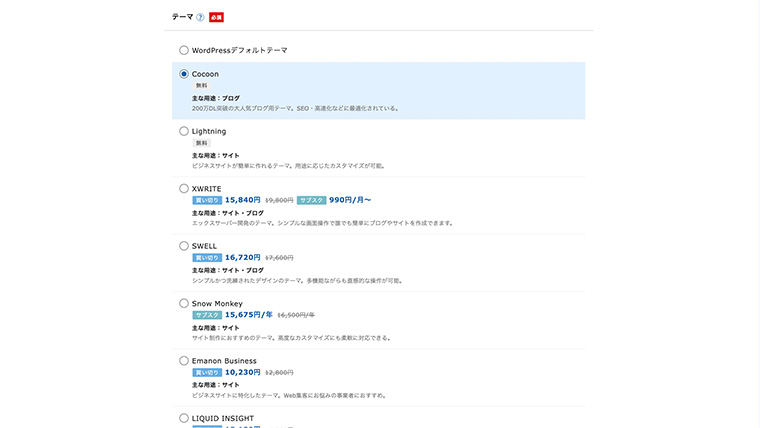
Task: Click the 買い切り badge under SWELL
Action: (x=206, y=257)
